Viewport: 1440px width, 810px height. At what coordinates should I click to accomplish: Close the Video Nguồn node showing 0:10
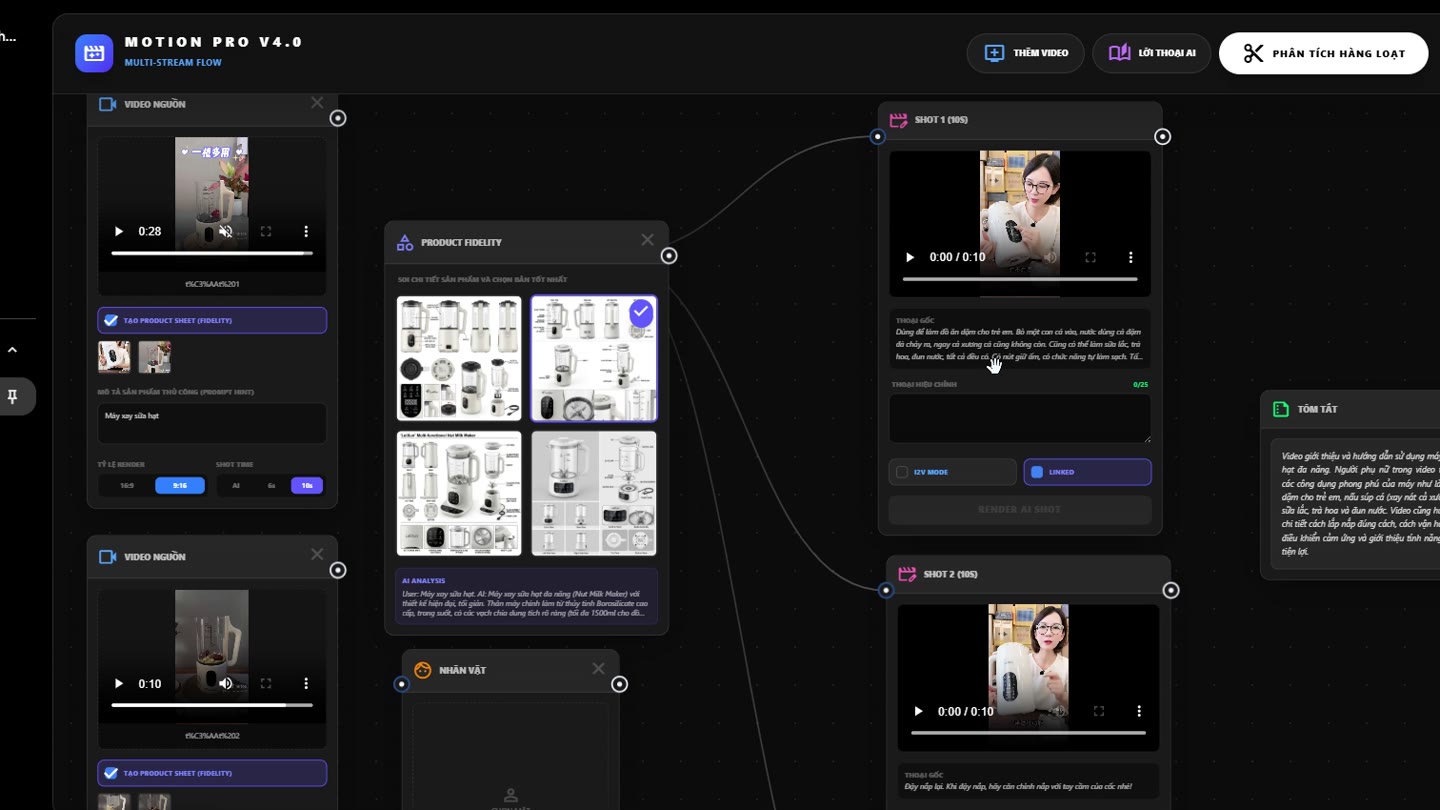(317, 555)
